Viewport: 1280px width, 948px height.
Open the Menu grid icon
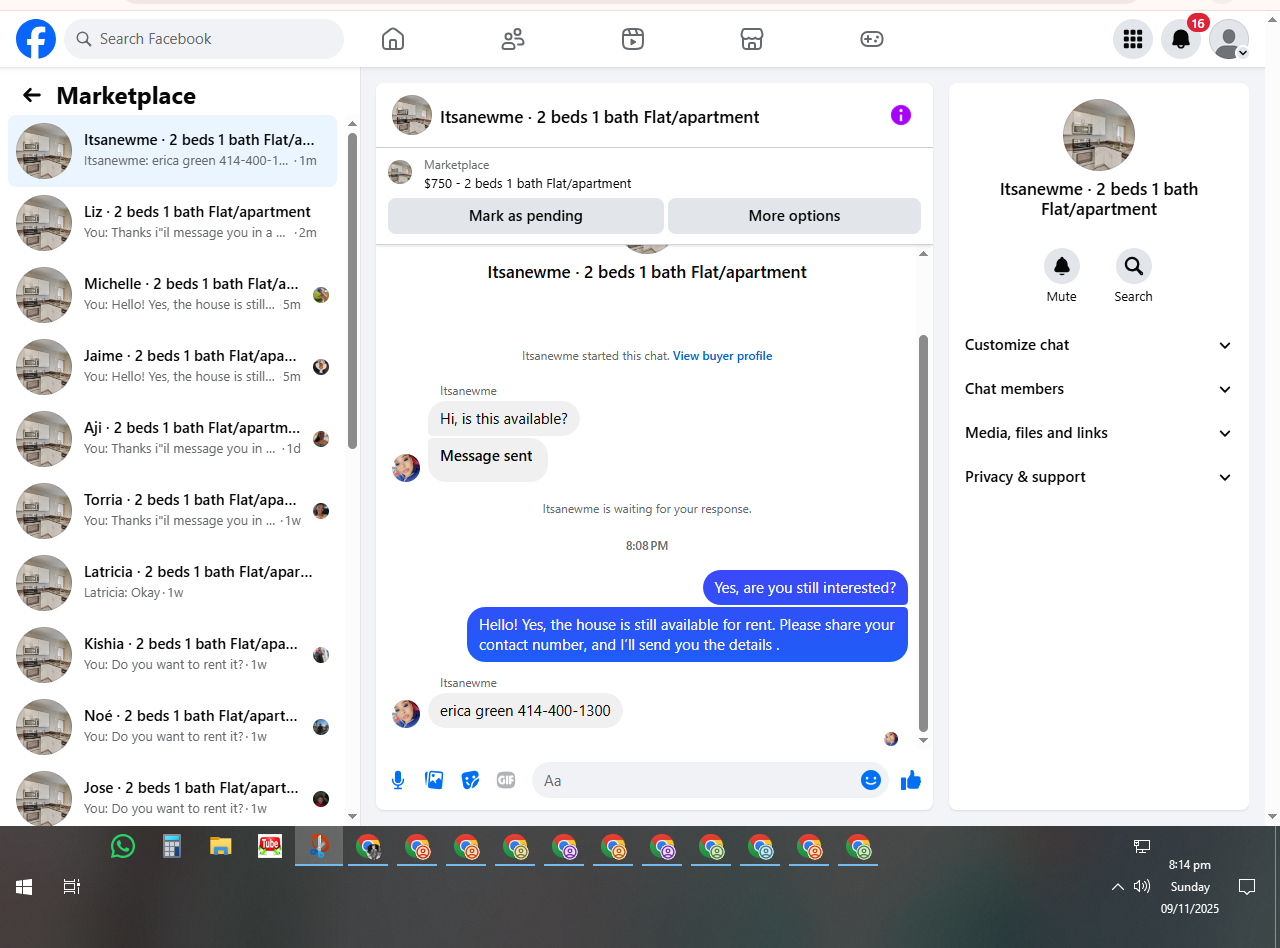[1133, 39]
